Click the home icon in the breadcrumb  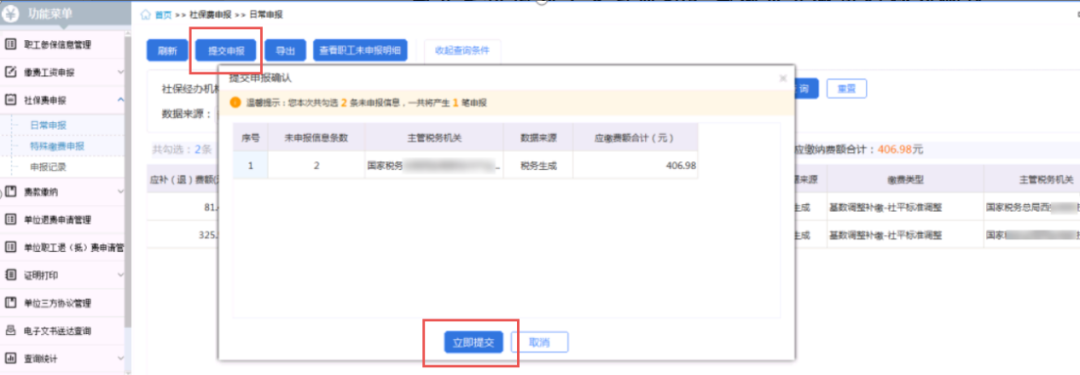coord(145,14)
